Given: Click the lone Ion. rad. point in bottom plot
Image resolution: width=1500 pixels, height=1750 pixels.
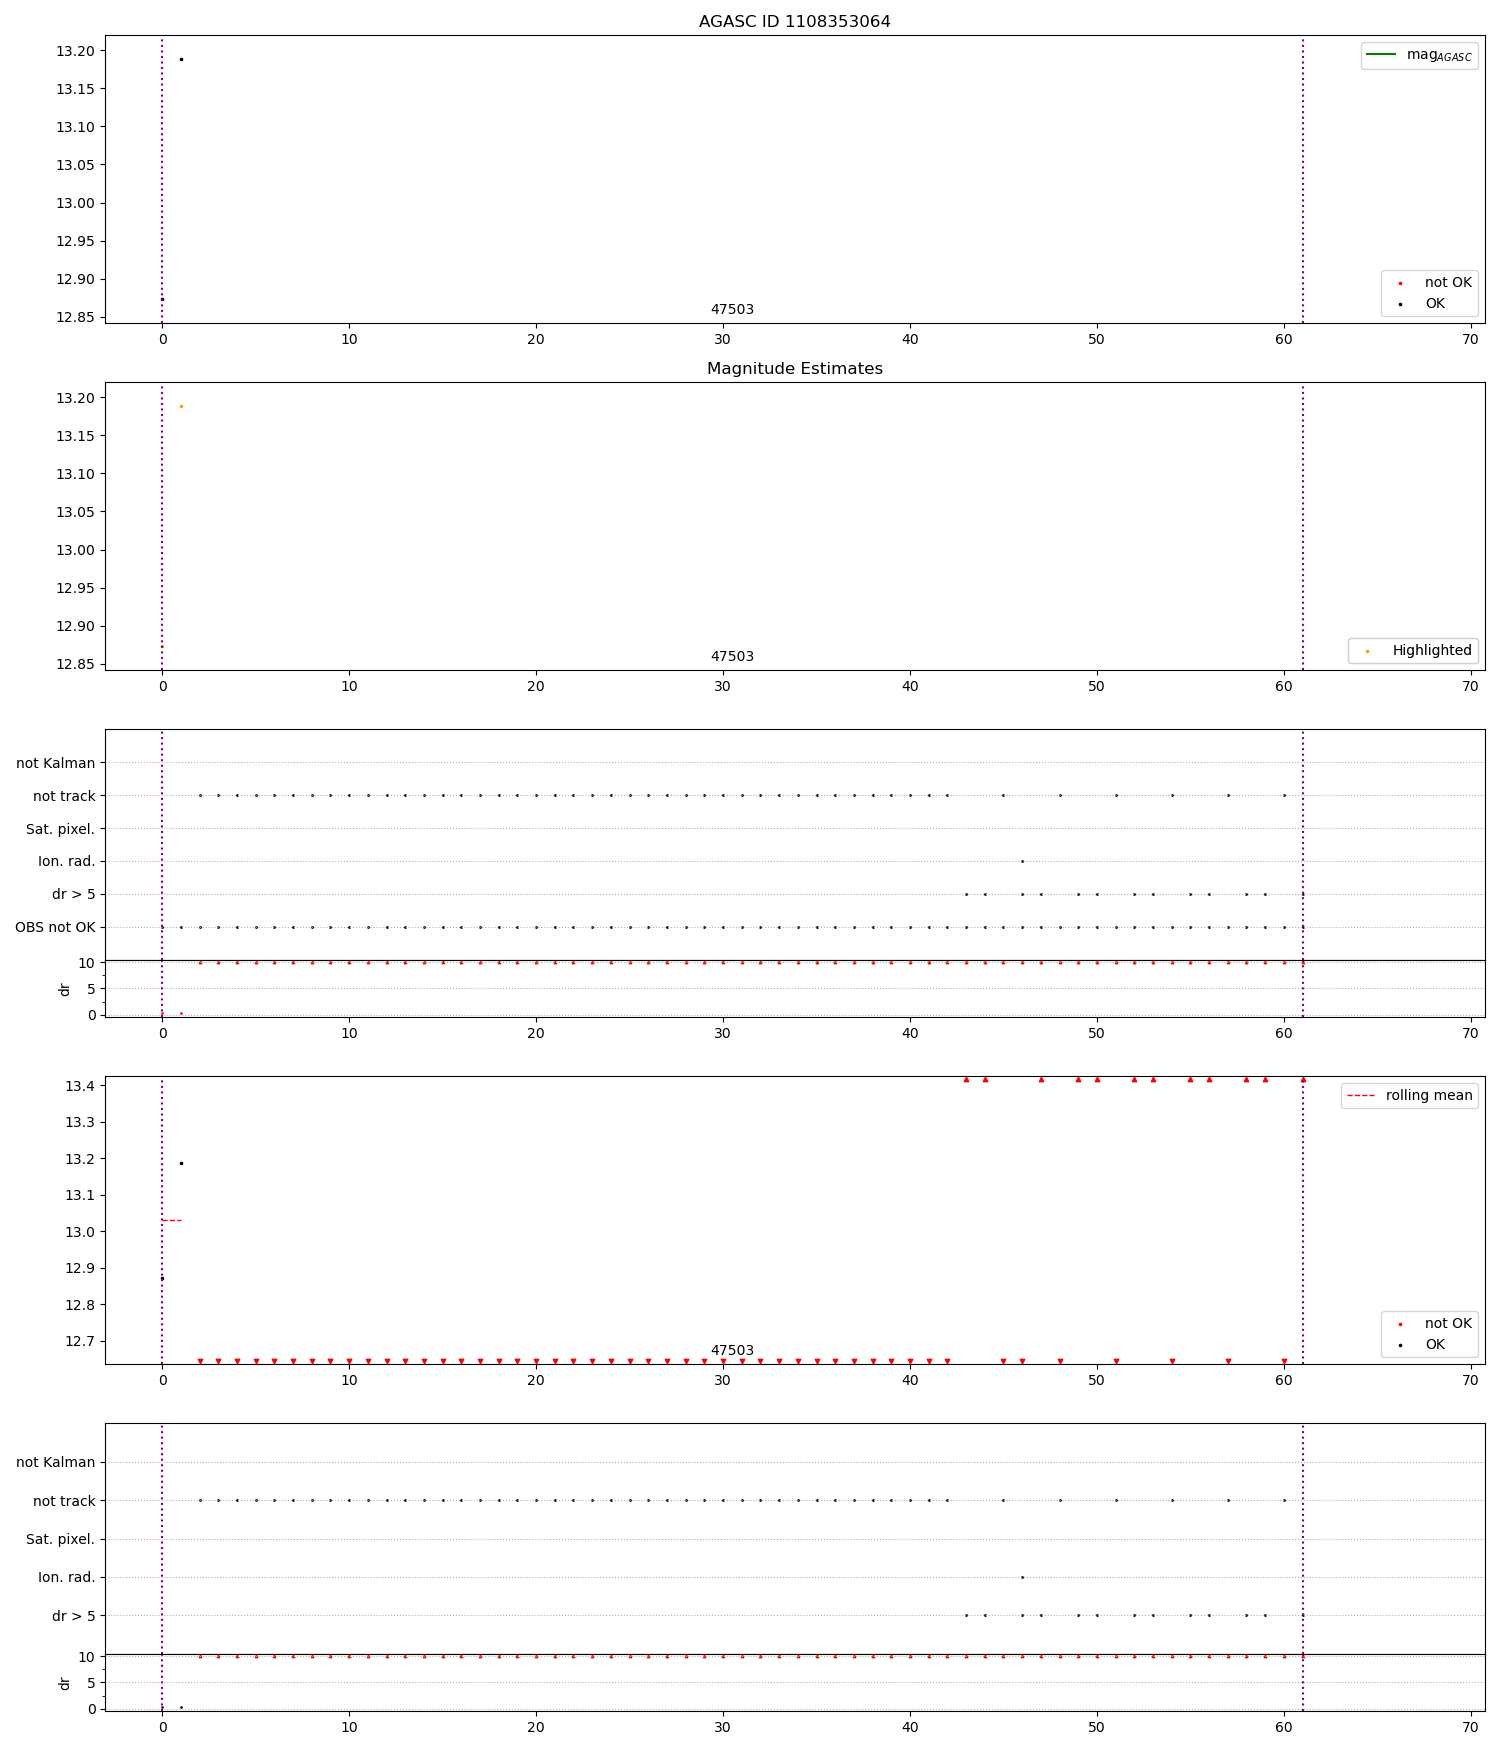Looking at the screenshot, I should click(1022, 1577).
